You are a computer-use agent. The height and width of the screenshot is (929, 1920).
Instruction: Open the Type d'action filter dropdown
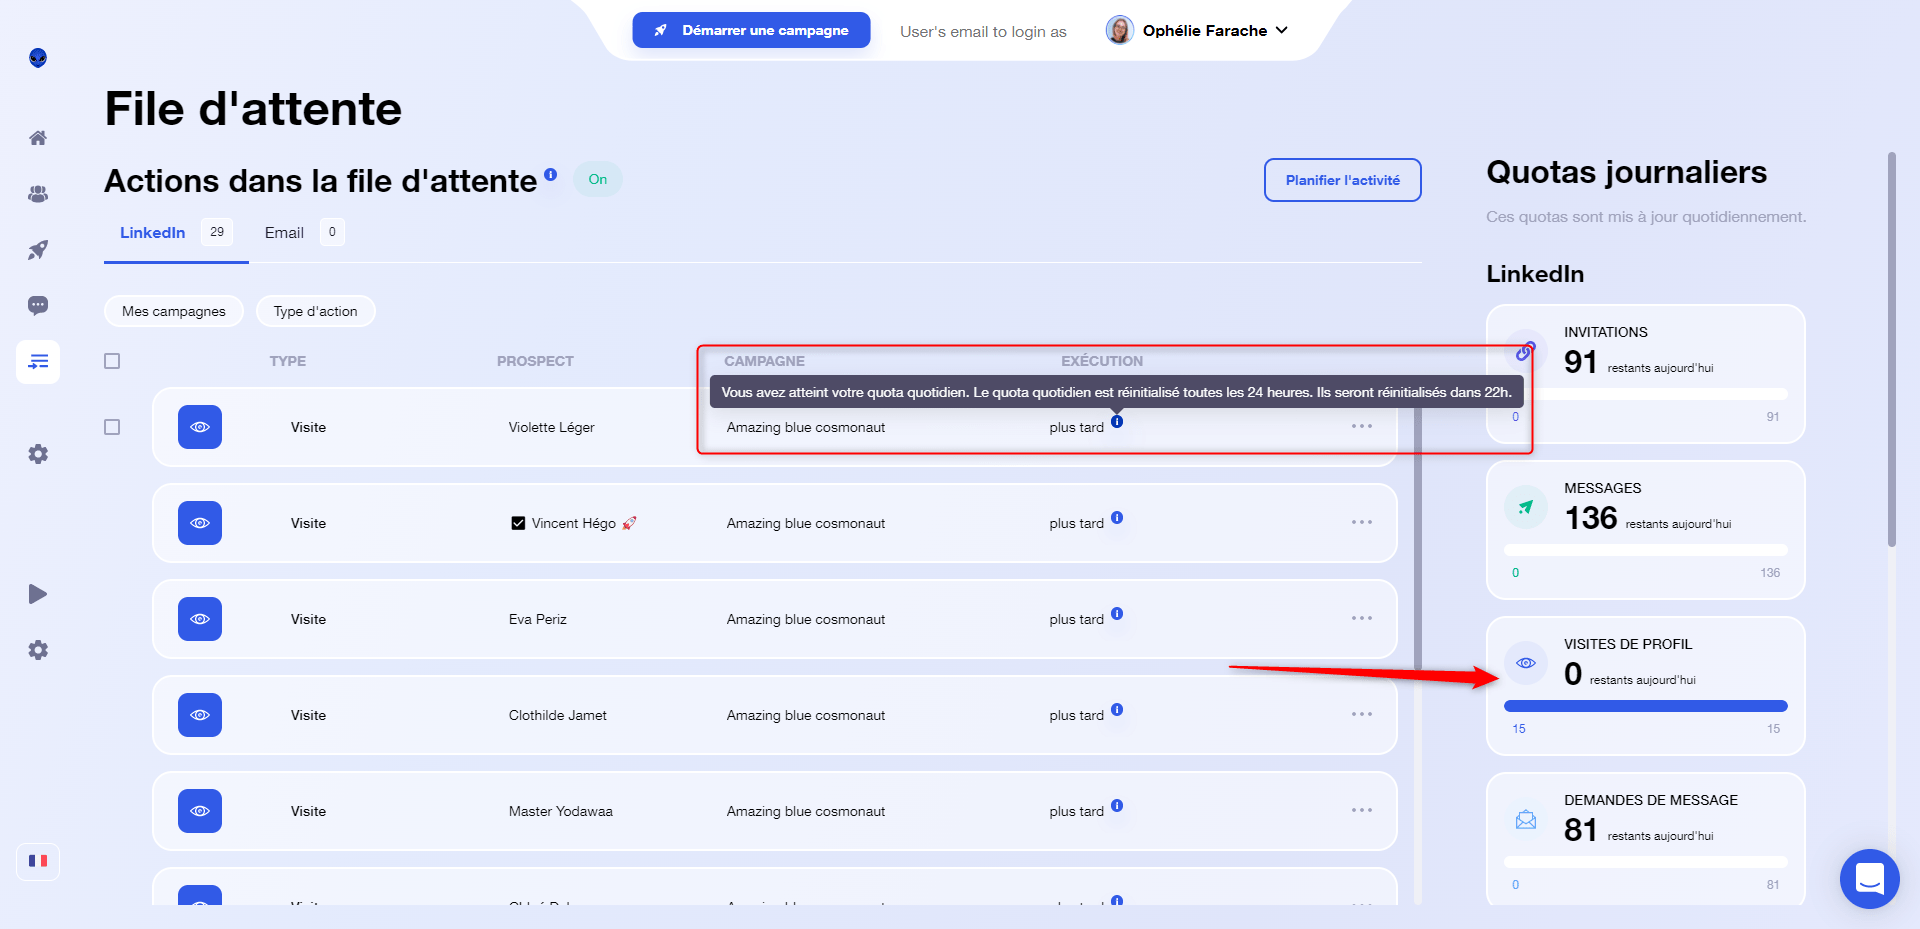[316, 311]
